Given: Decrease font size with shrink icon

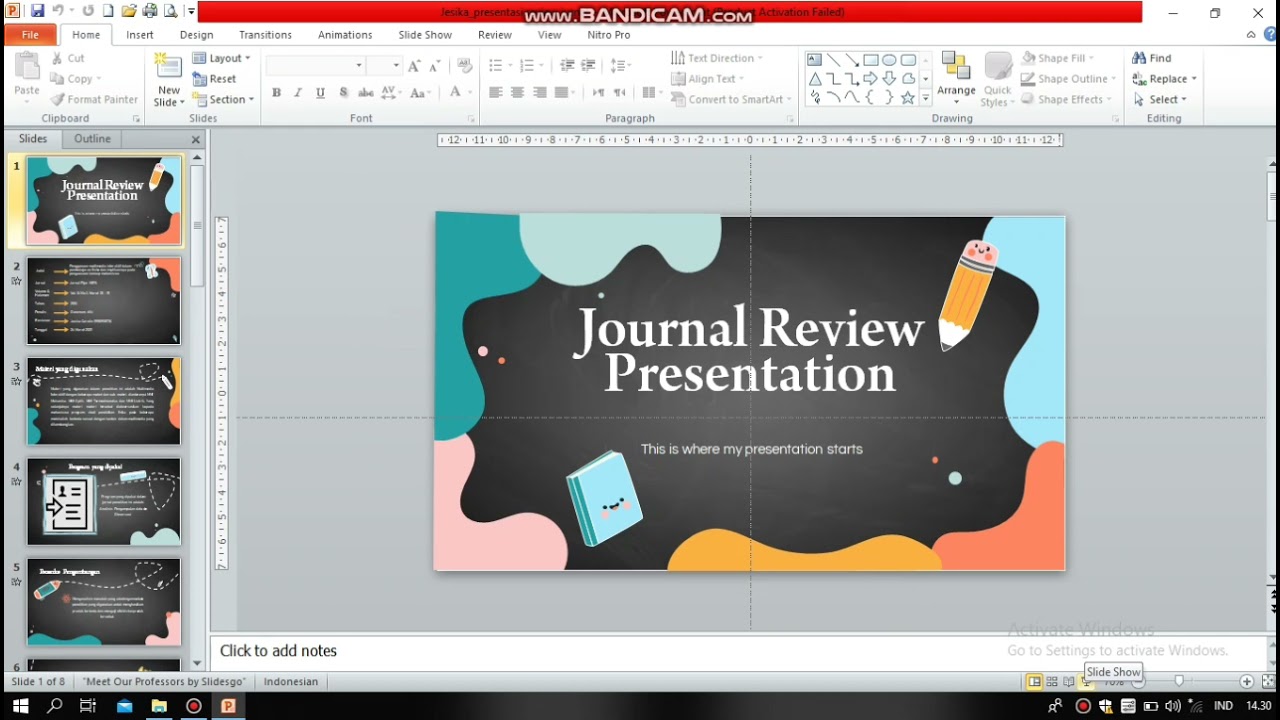Looking at the screenshot, I should [x=435, y=66].
